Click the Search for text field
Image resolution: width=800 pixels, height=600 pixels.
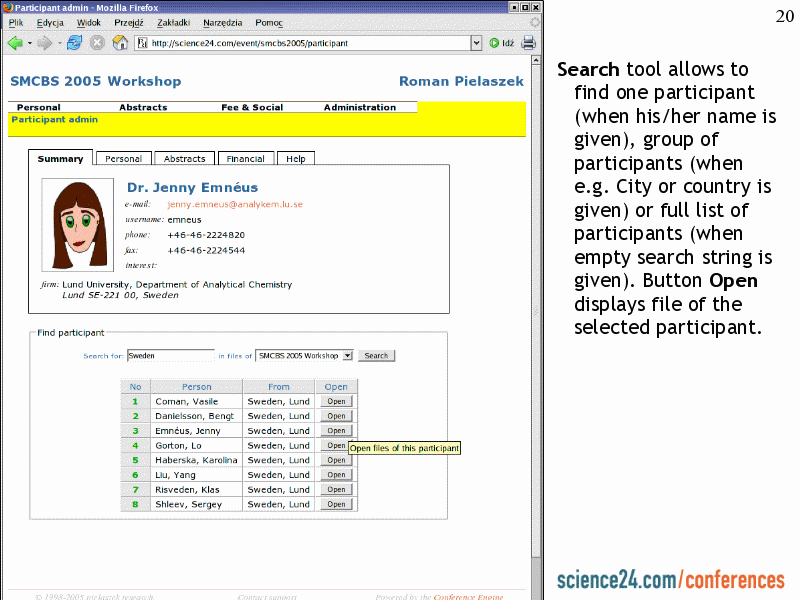[x=170, y=355]
